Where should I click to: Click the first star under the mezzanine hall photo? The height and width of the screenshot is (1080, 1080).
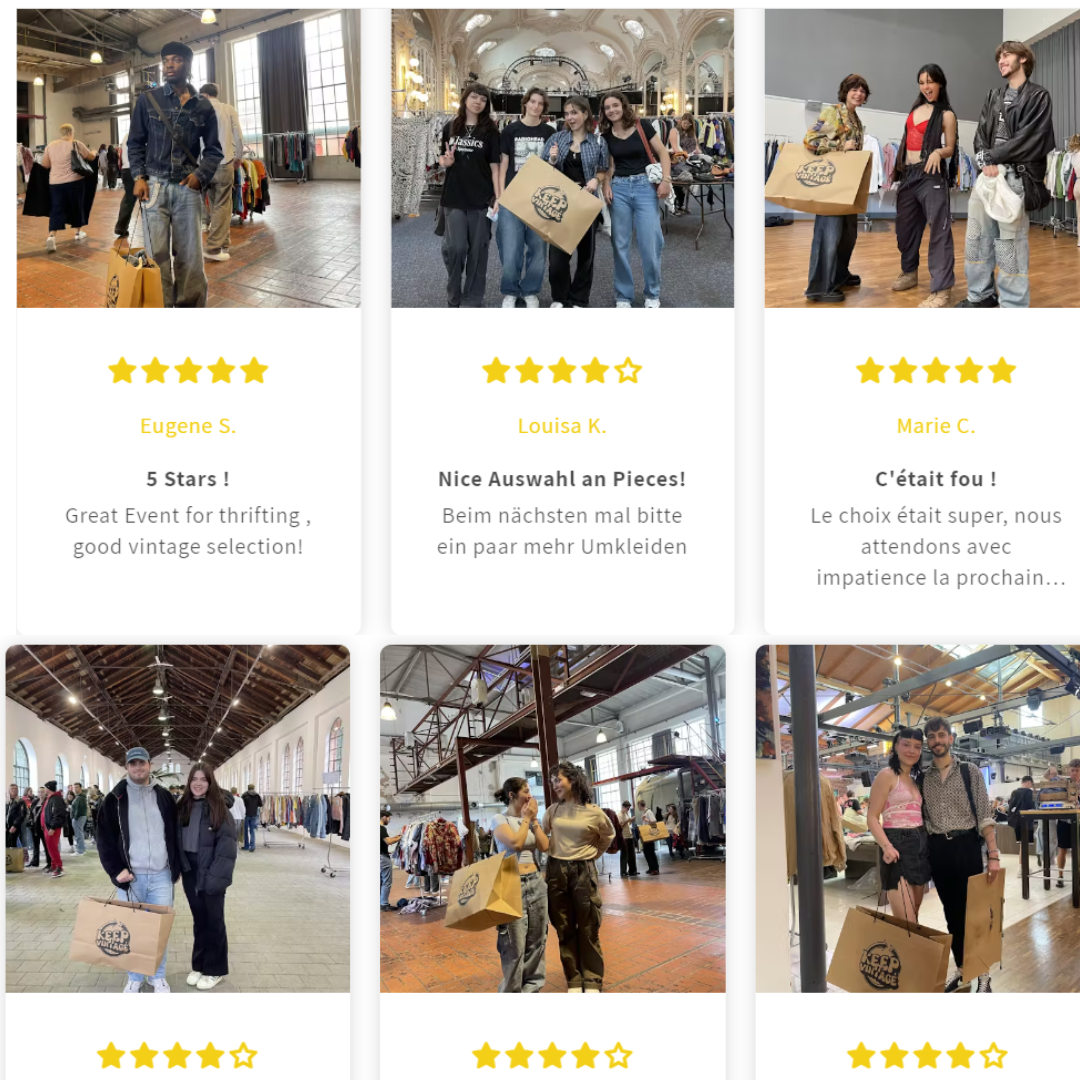[x=486, y=1055]
